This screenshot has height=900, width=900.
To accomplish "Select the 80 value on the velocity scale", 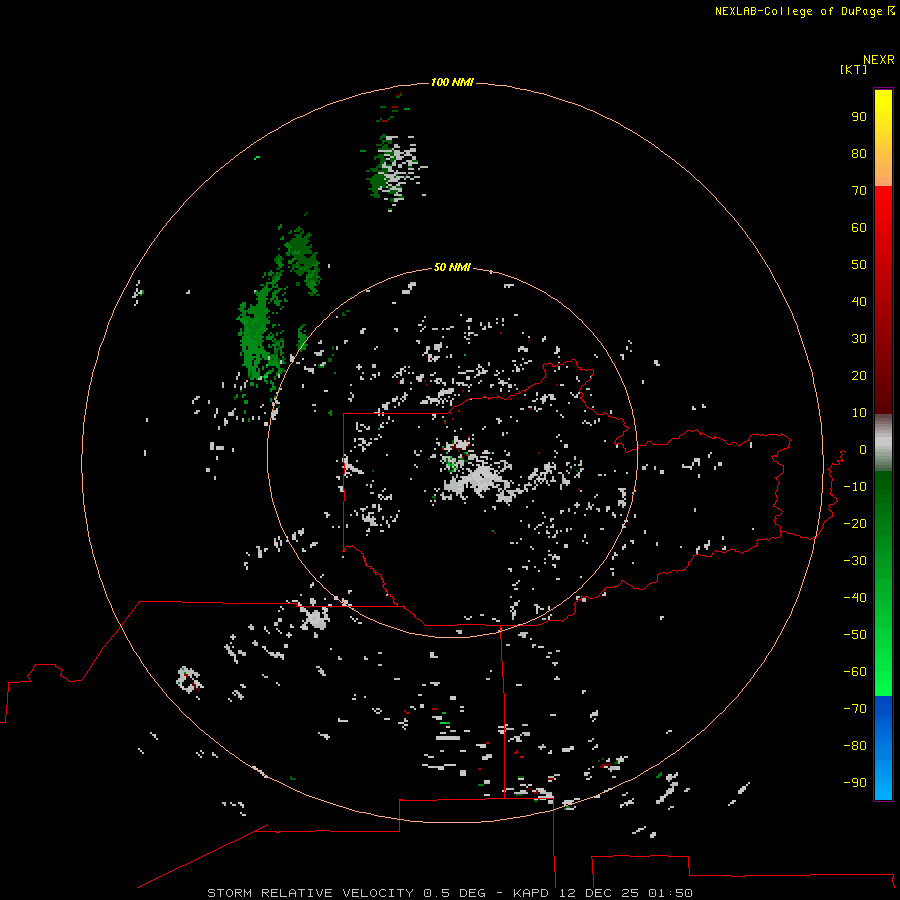I will 859,153.
